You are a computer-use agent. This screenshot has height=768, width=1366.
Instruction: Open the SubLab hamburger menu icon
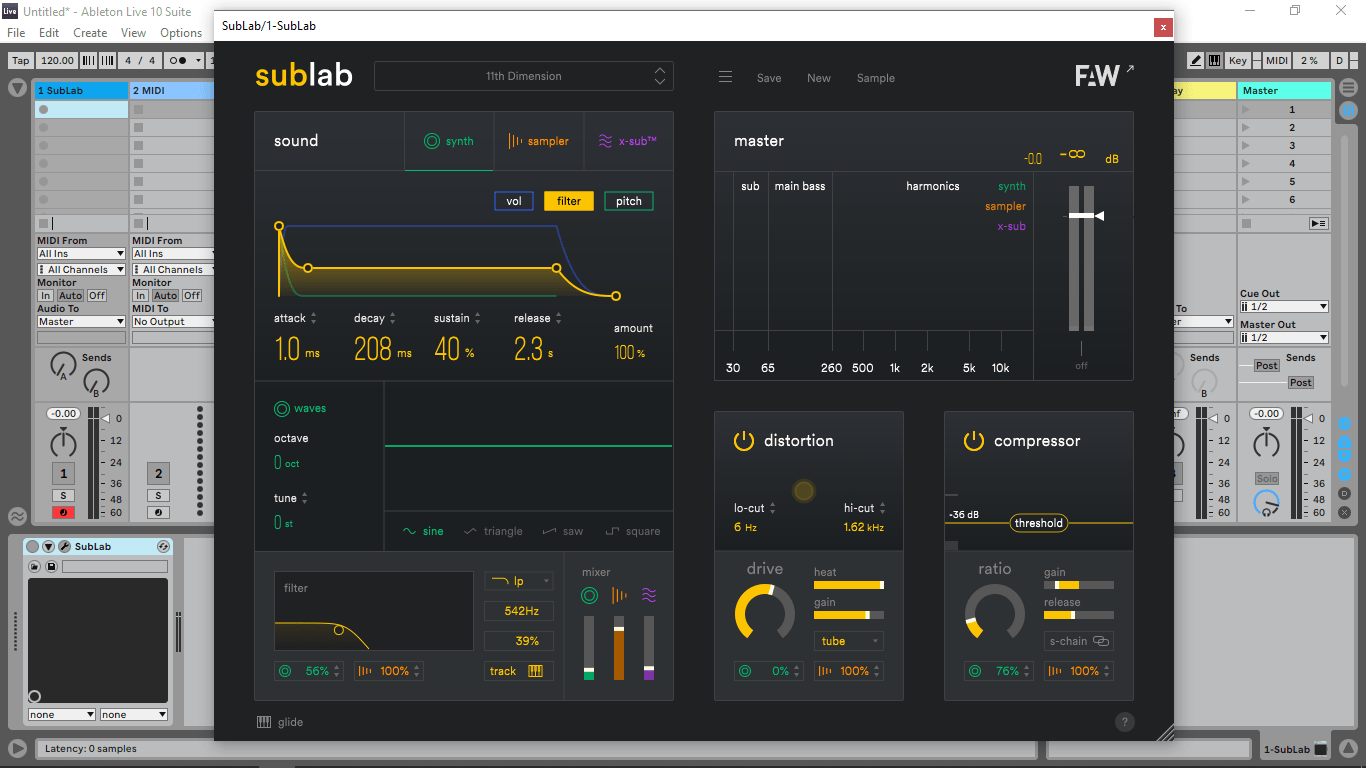726,77
